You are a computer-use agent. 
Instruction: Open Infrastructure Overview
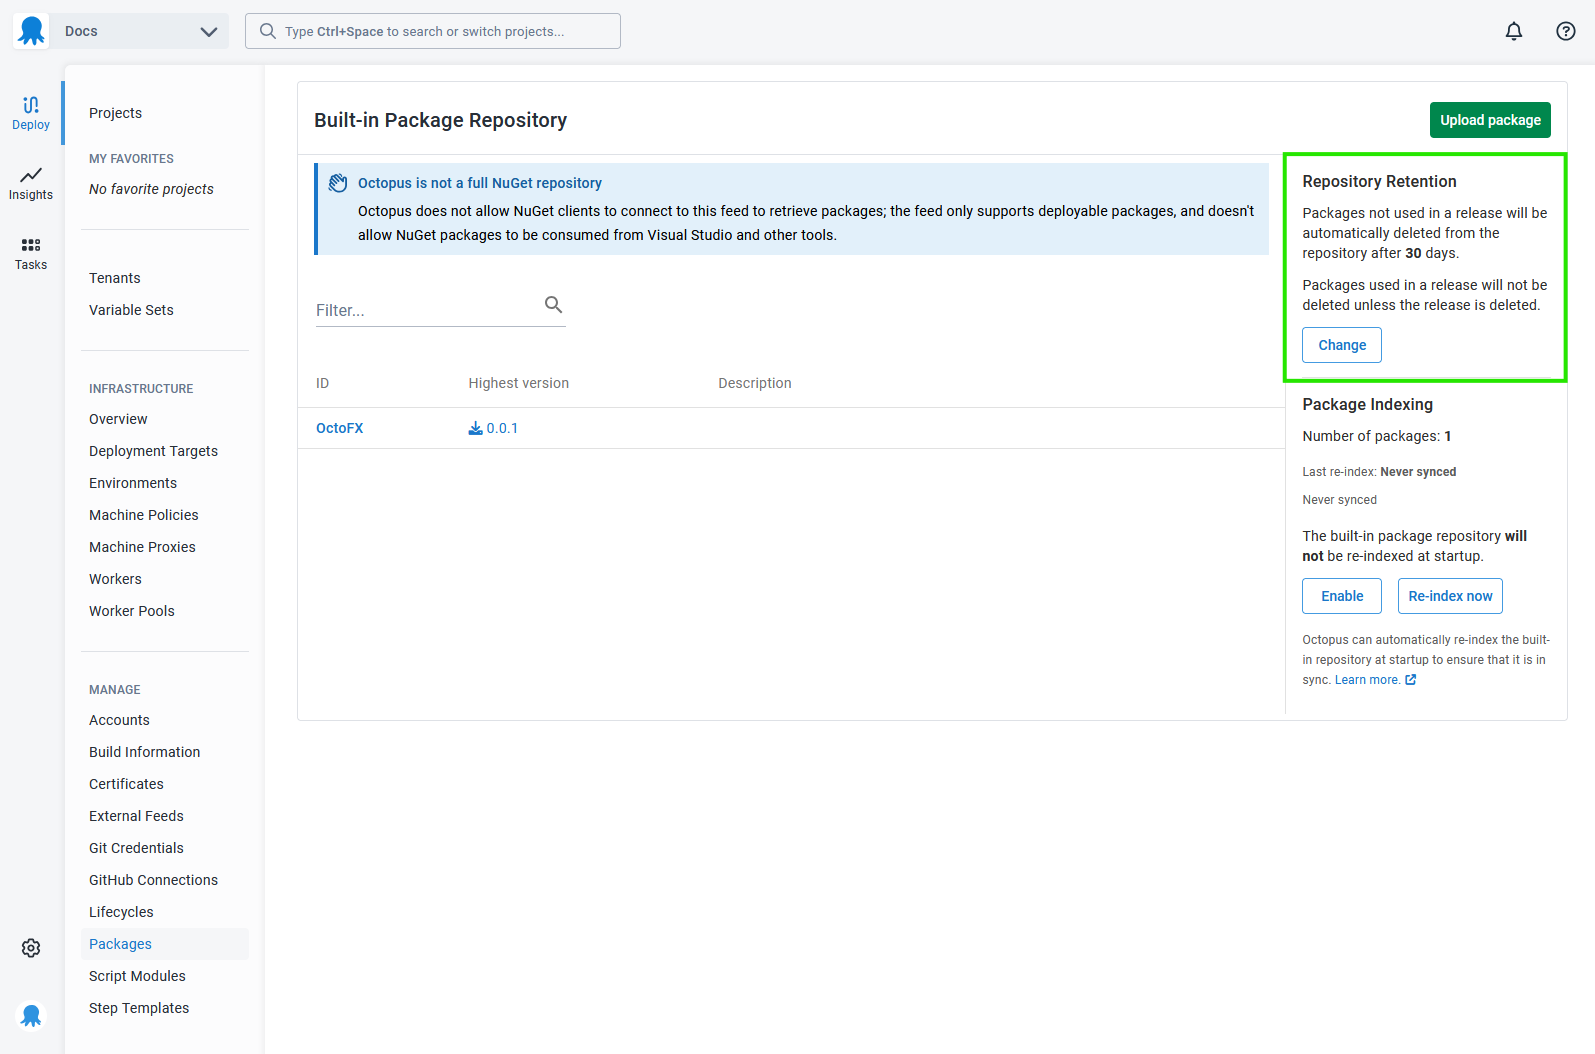pos(118,419)
